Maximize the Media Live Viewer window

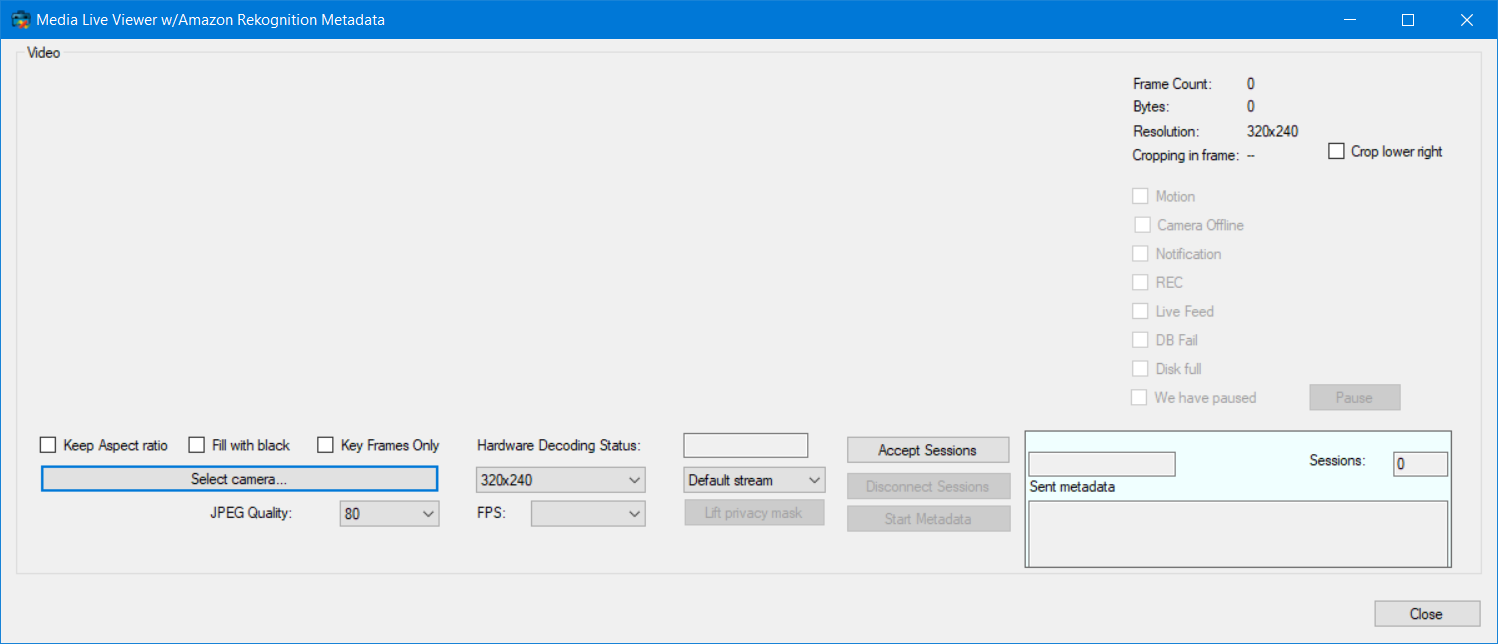tap(1408, 20)
